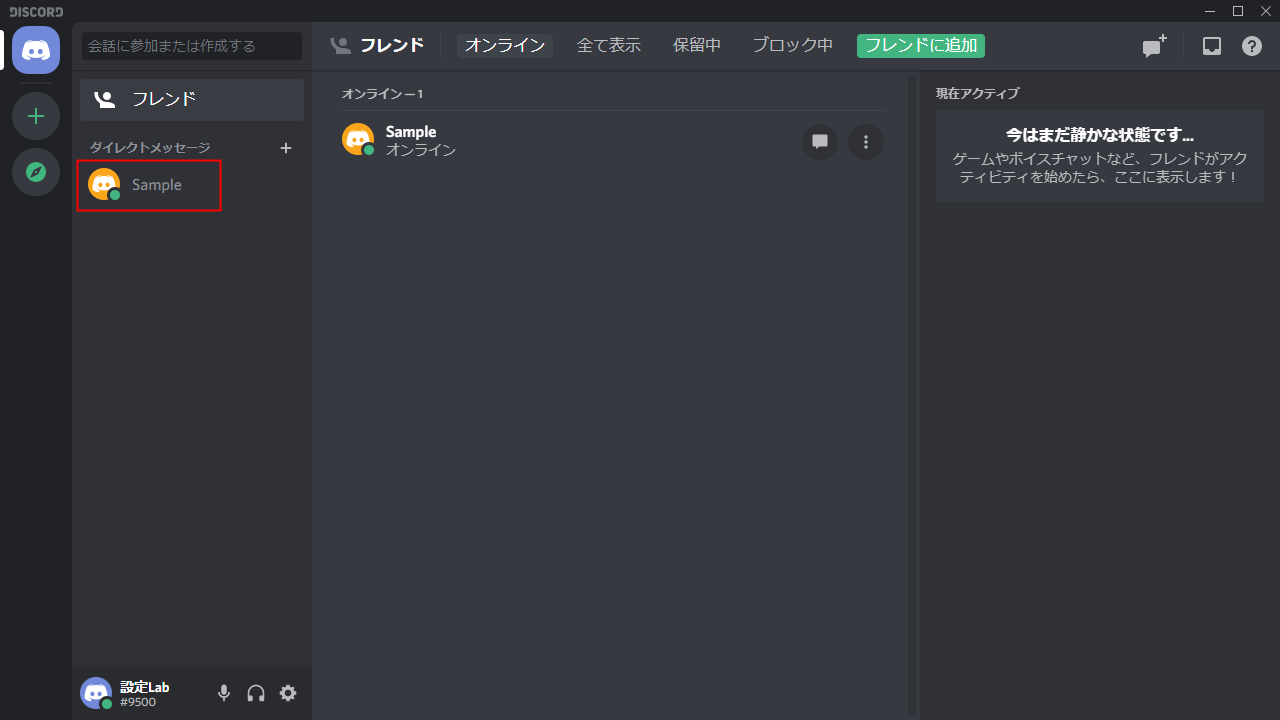
Task: Add a server with plus icon
Action: tap(36, 116)
